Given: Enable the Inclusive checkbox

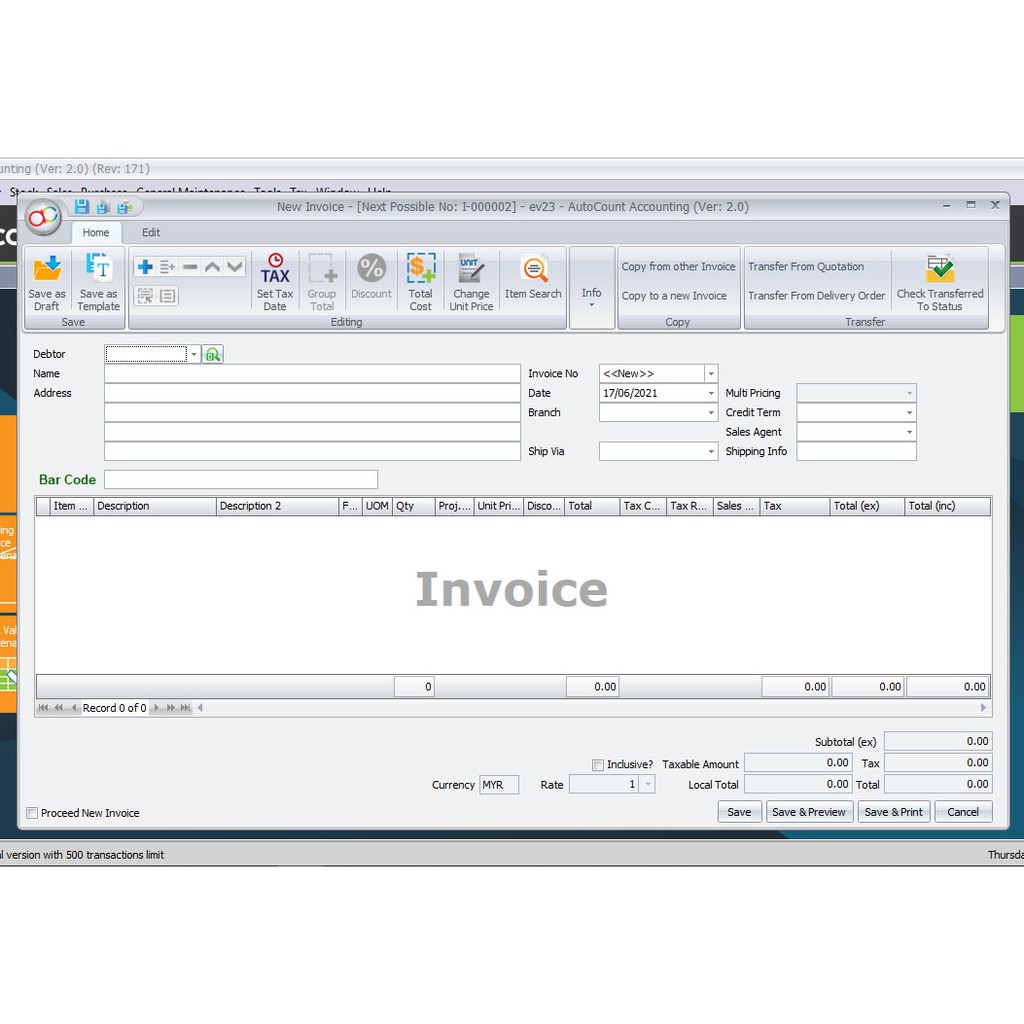Looking at the screenshot, I should point(598,765).
